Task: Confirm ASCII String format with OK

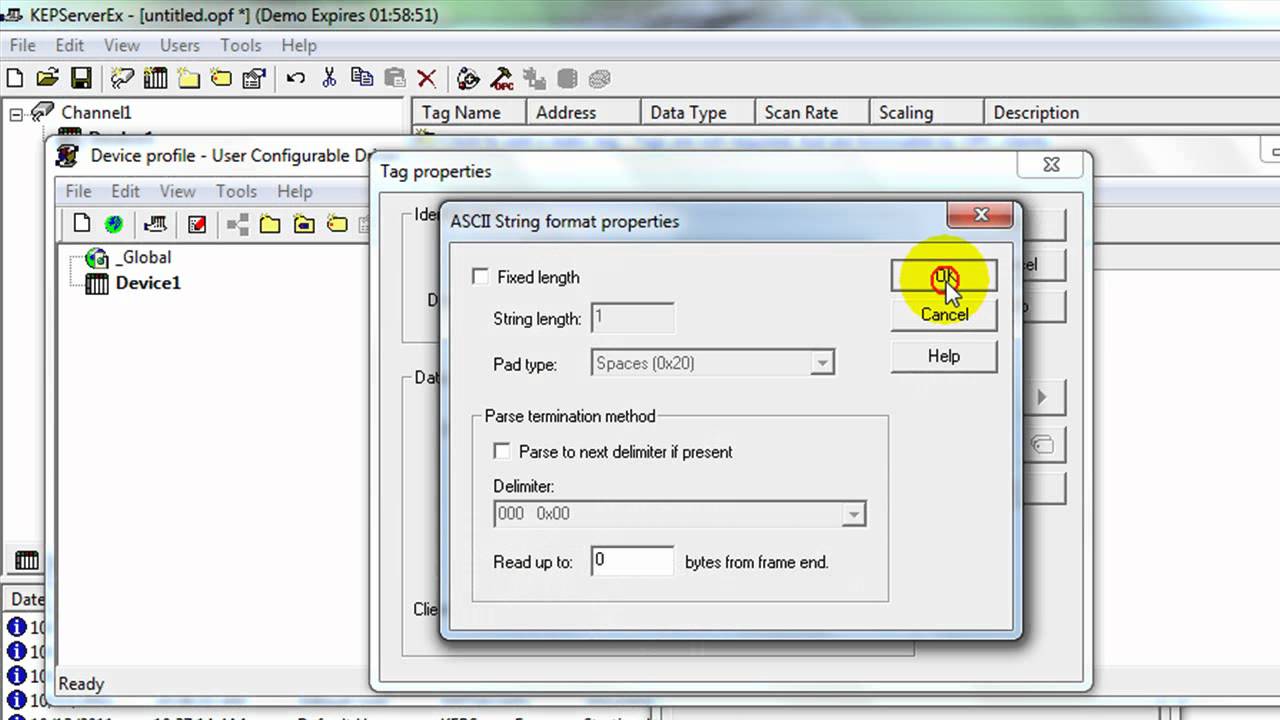Action: coord(944,277)
